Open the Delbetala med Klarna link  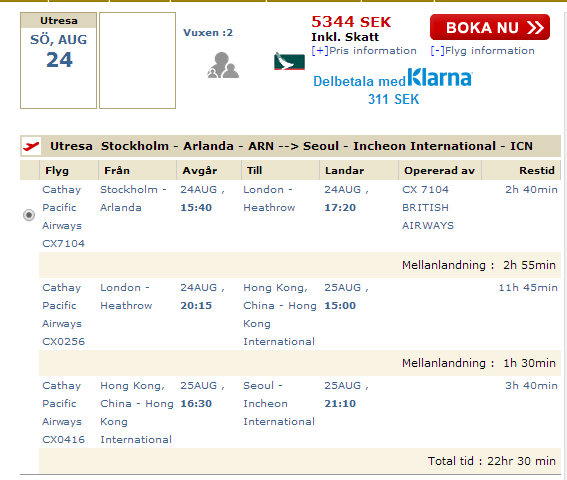click(x=393, y=78)
